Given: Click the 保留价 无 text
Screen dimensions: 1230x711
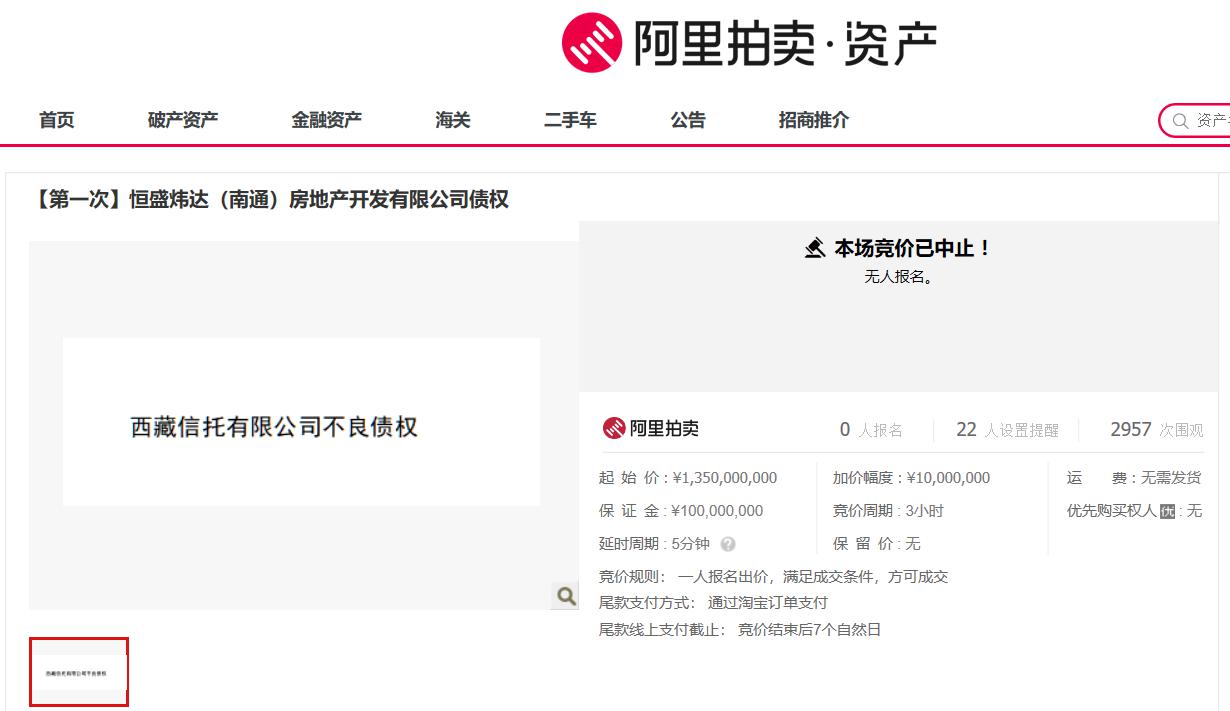Looking at the screenshot, I should click(876, 544).
